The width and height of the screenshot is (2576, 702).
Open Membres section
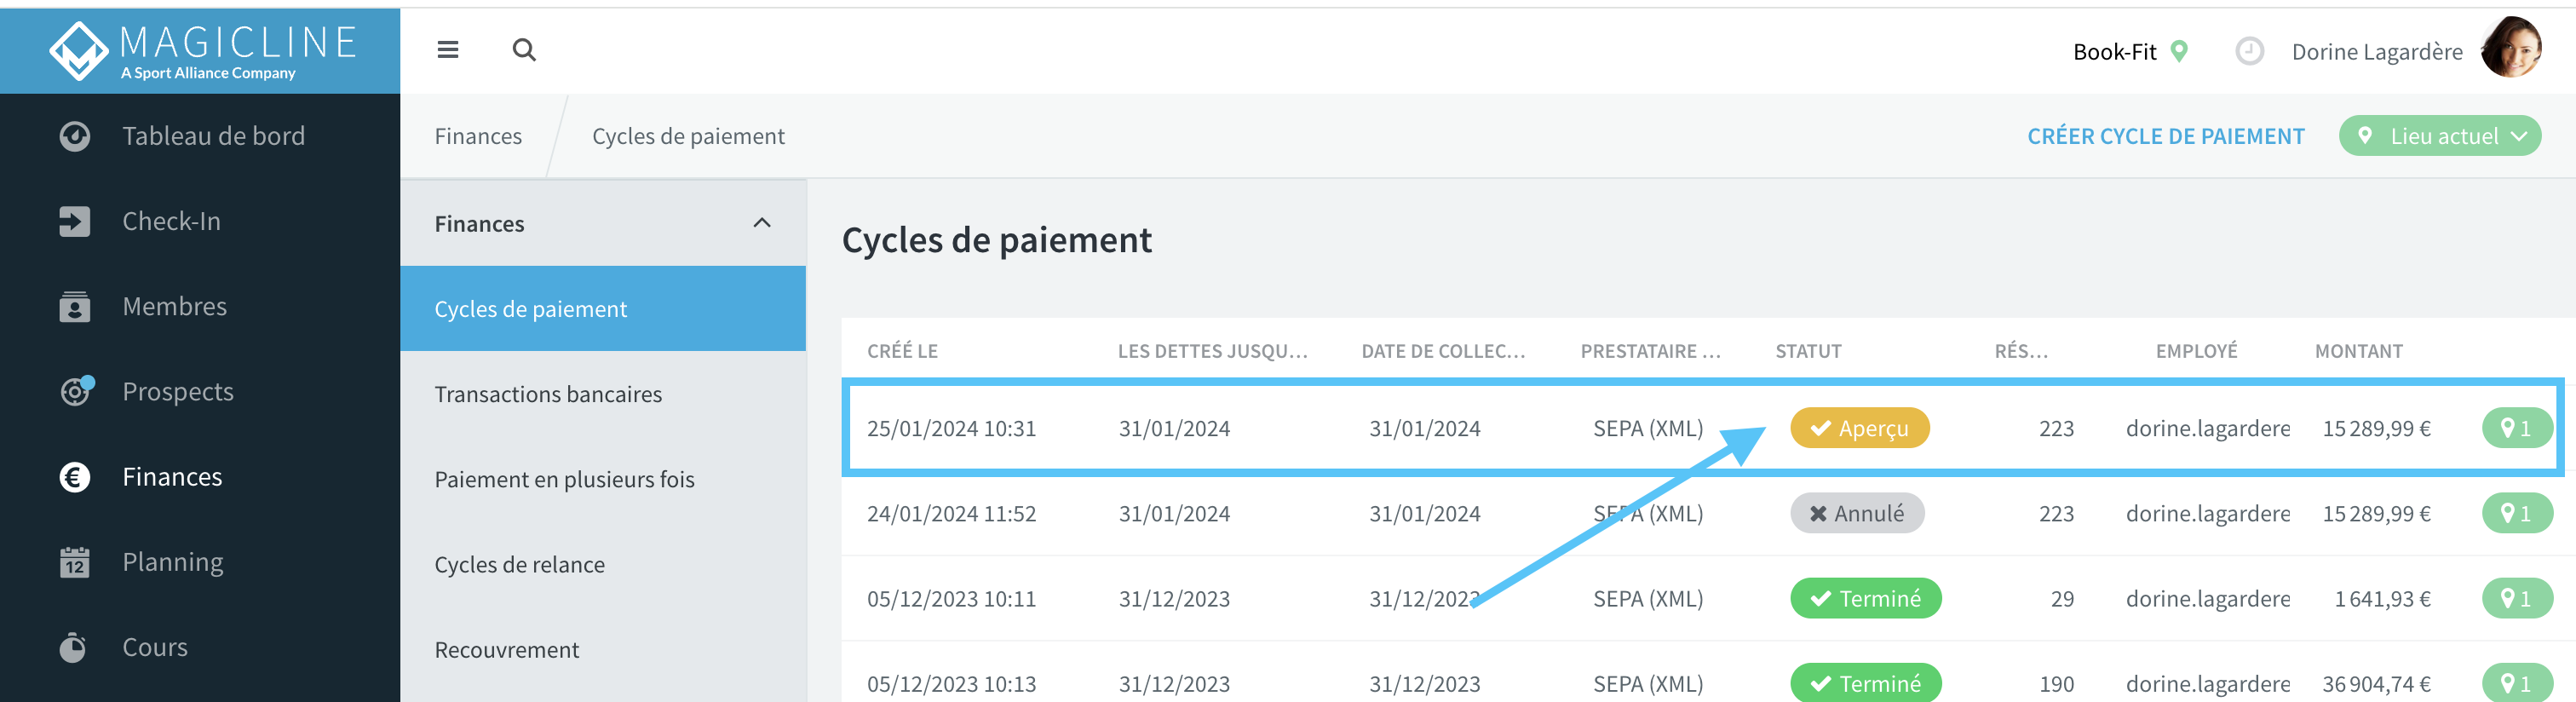click(174, 306)
